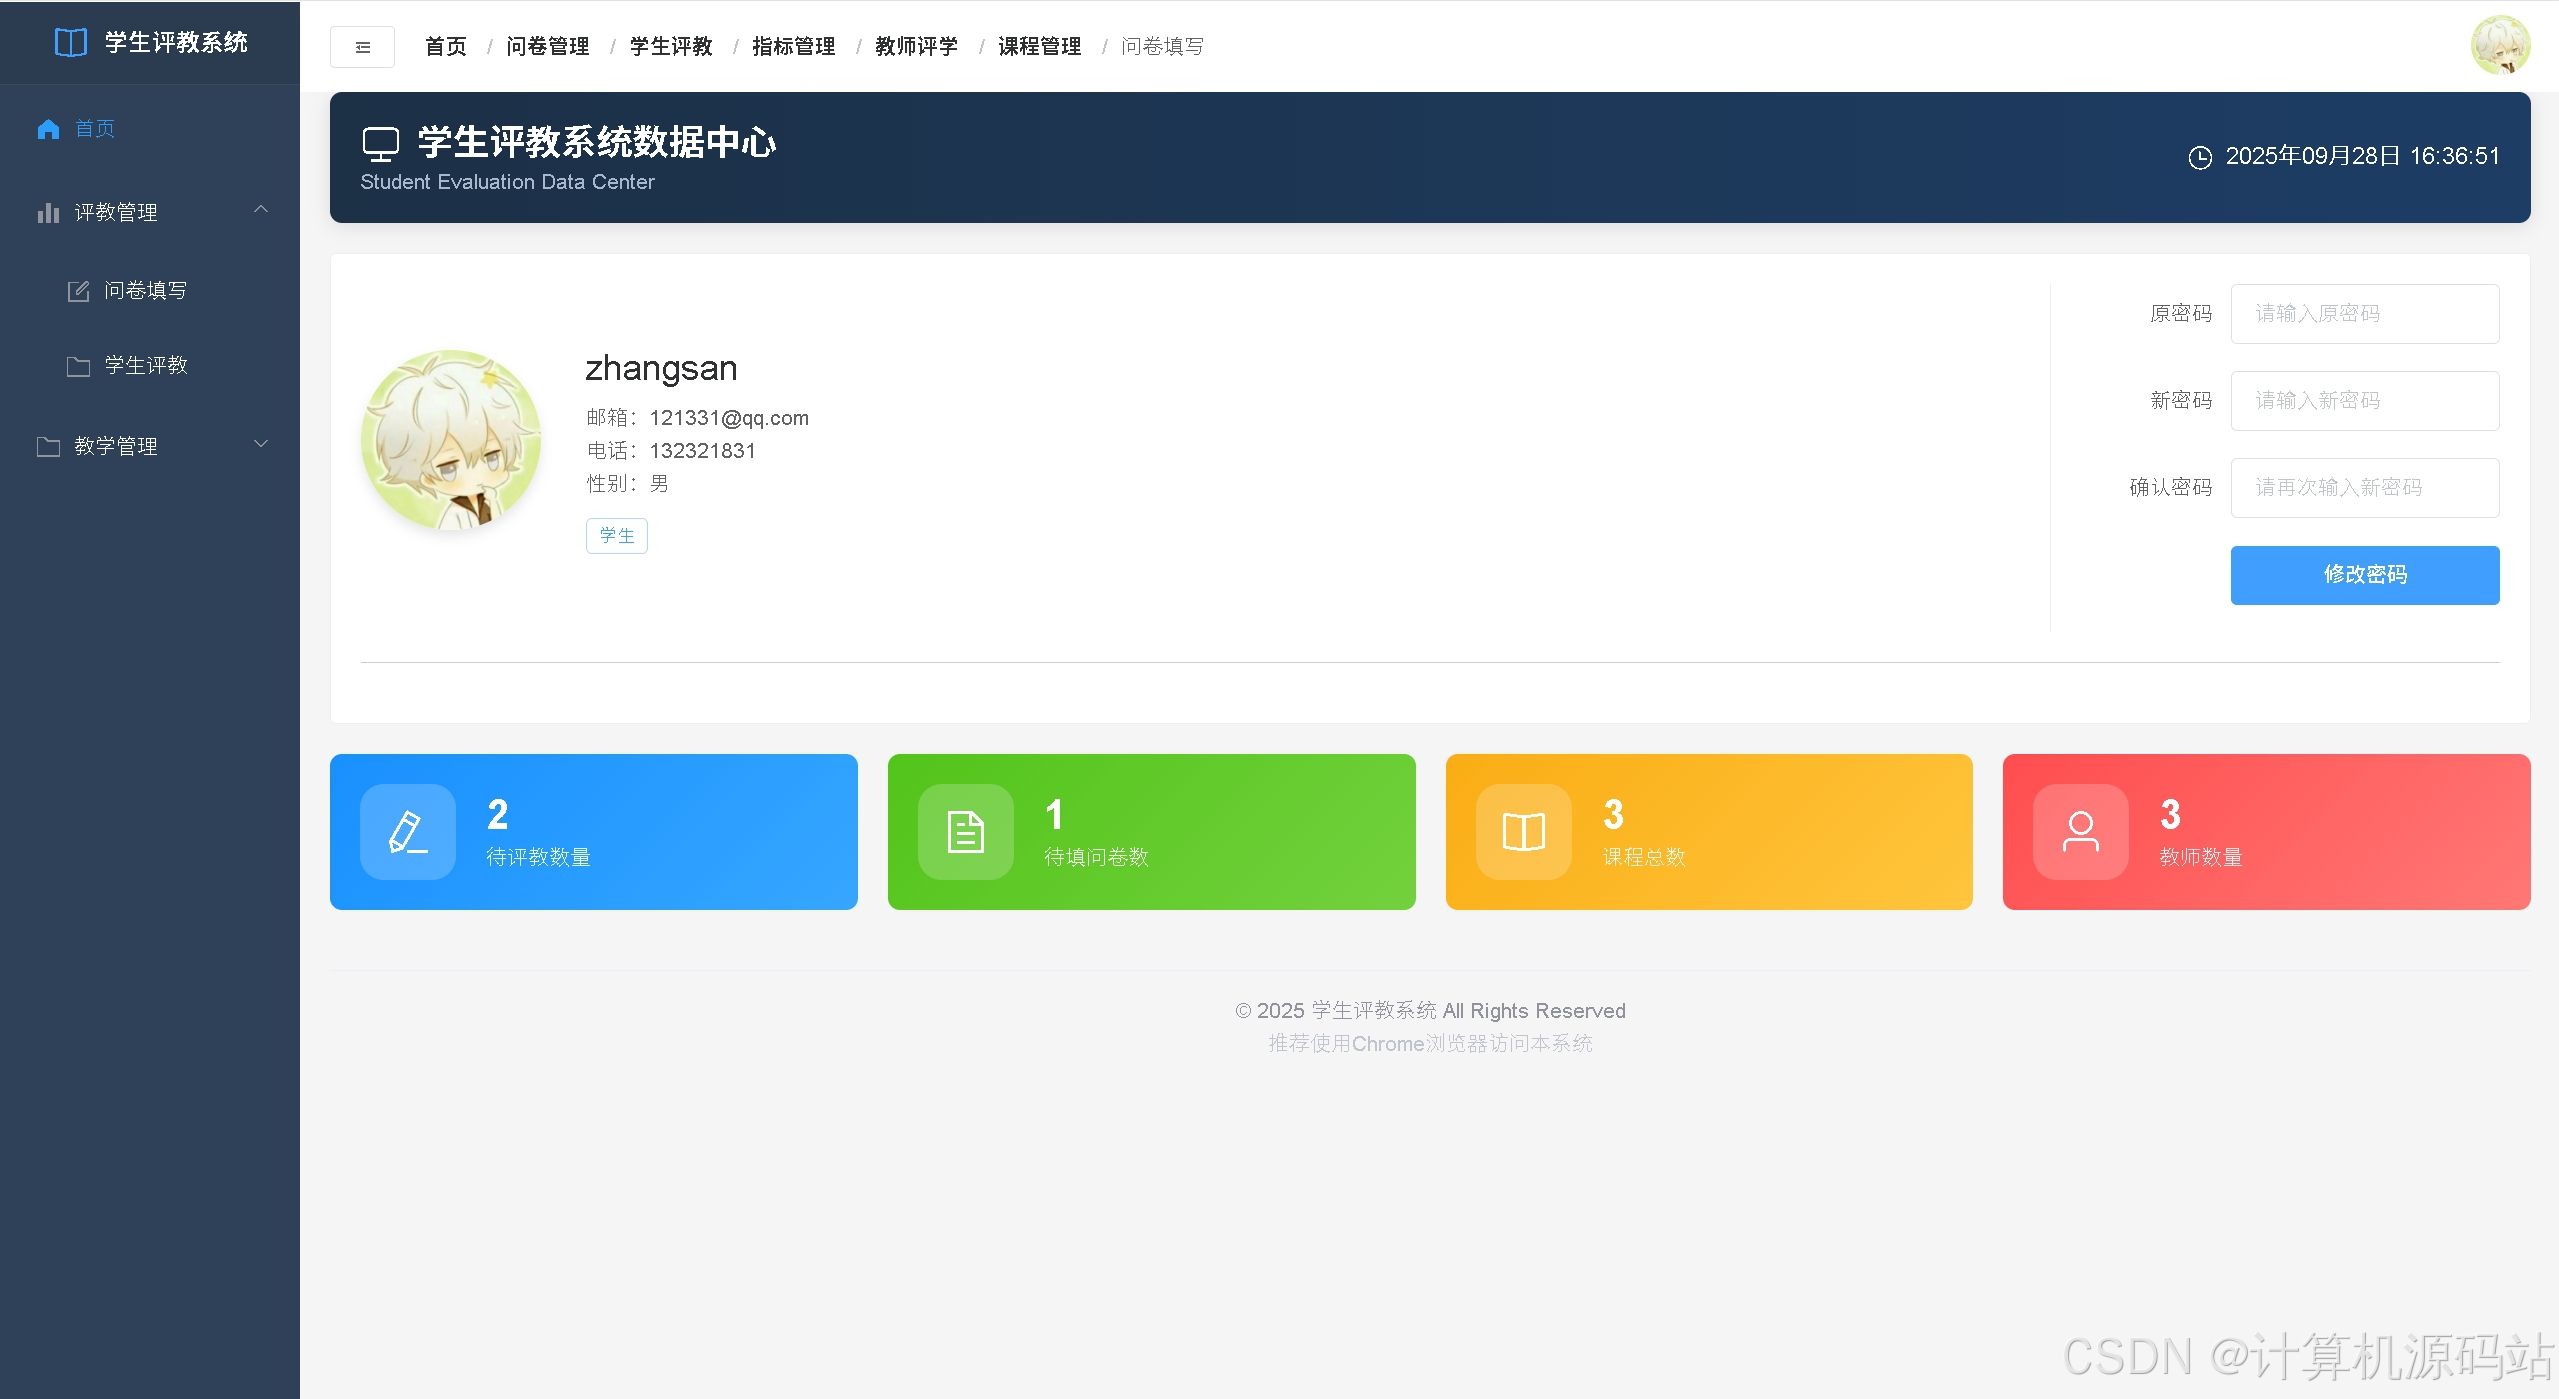Viewport: 2559px width, 1399px height.
Task: Open 问卷填写 in the sidebar menu
Action: (x=150, y=291)
